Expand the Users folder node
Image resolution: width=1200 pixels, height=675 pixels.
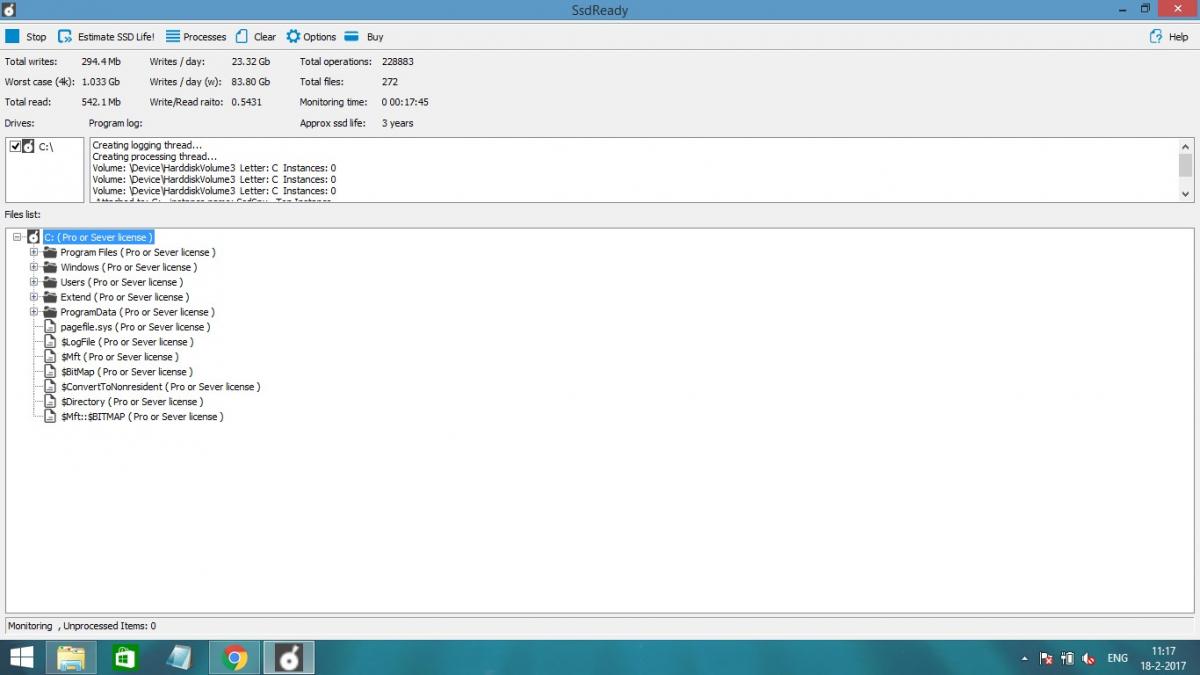coord(34,282)
